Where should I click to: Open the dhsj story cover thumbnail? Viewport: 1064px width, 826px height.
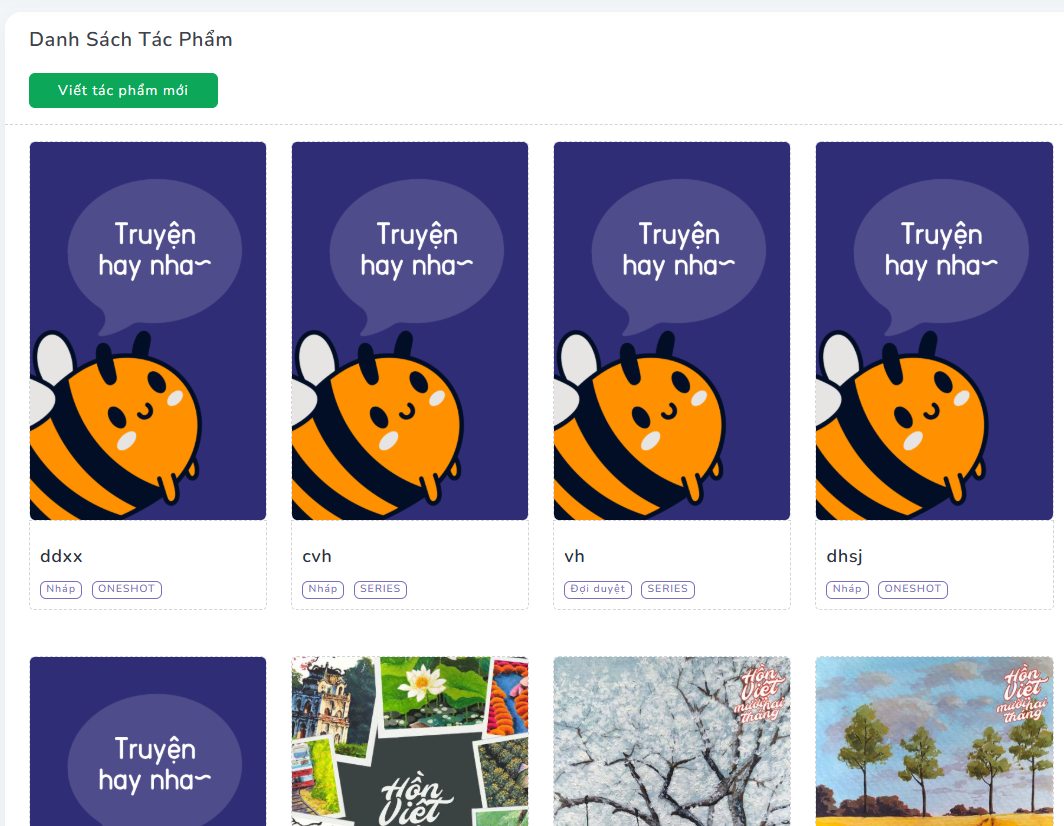click(934, 331)
